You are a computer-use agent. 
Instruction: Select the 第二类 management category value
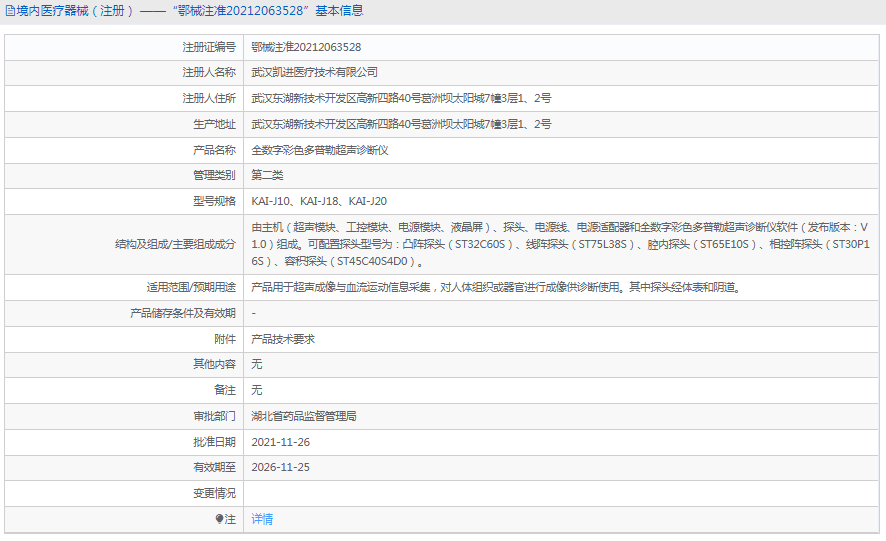267,175
